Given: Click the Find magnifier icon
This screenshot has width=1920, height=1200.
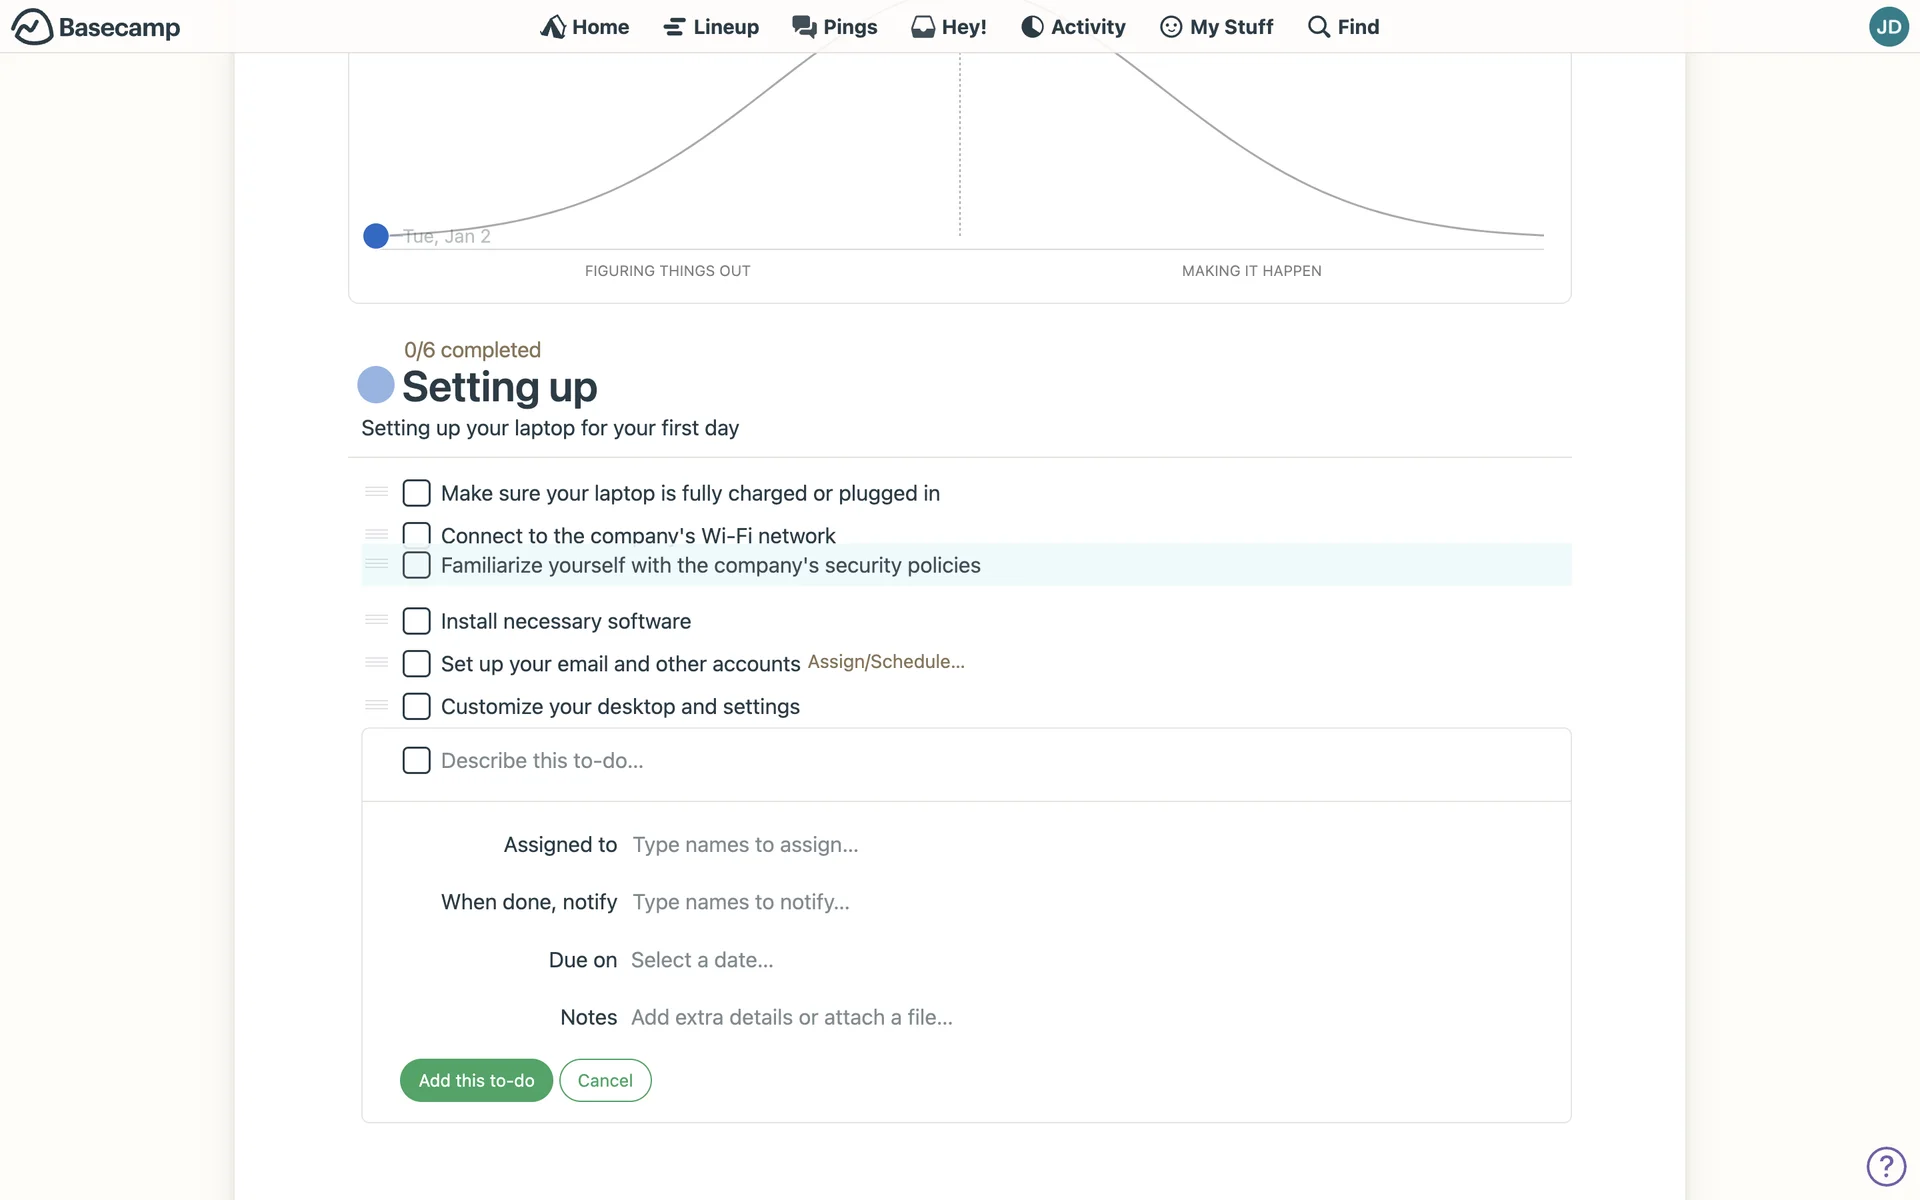Looking at the screenshot, I should pyautogui.click(x=1319, y=27).
